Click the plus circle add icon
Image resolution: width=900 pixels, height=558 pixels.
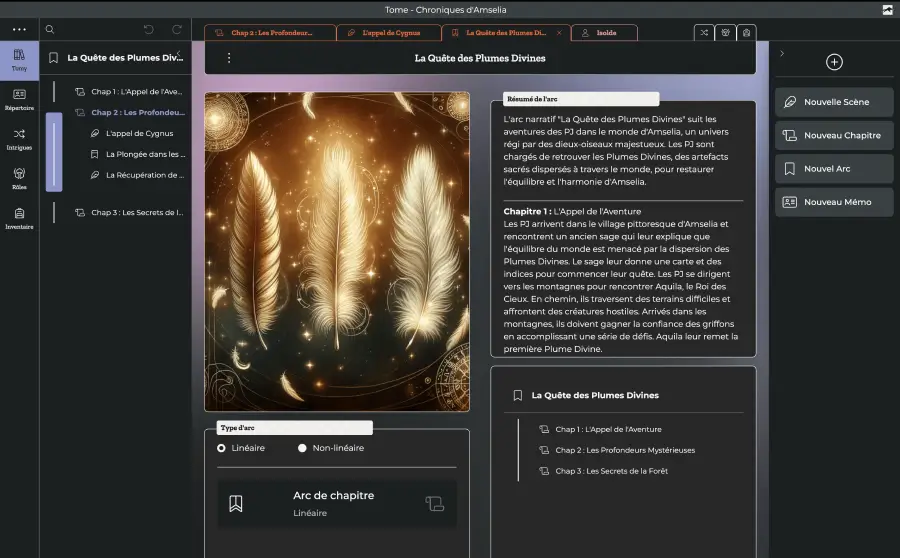(x=834, y=62)
